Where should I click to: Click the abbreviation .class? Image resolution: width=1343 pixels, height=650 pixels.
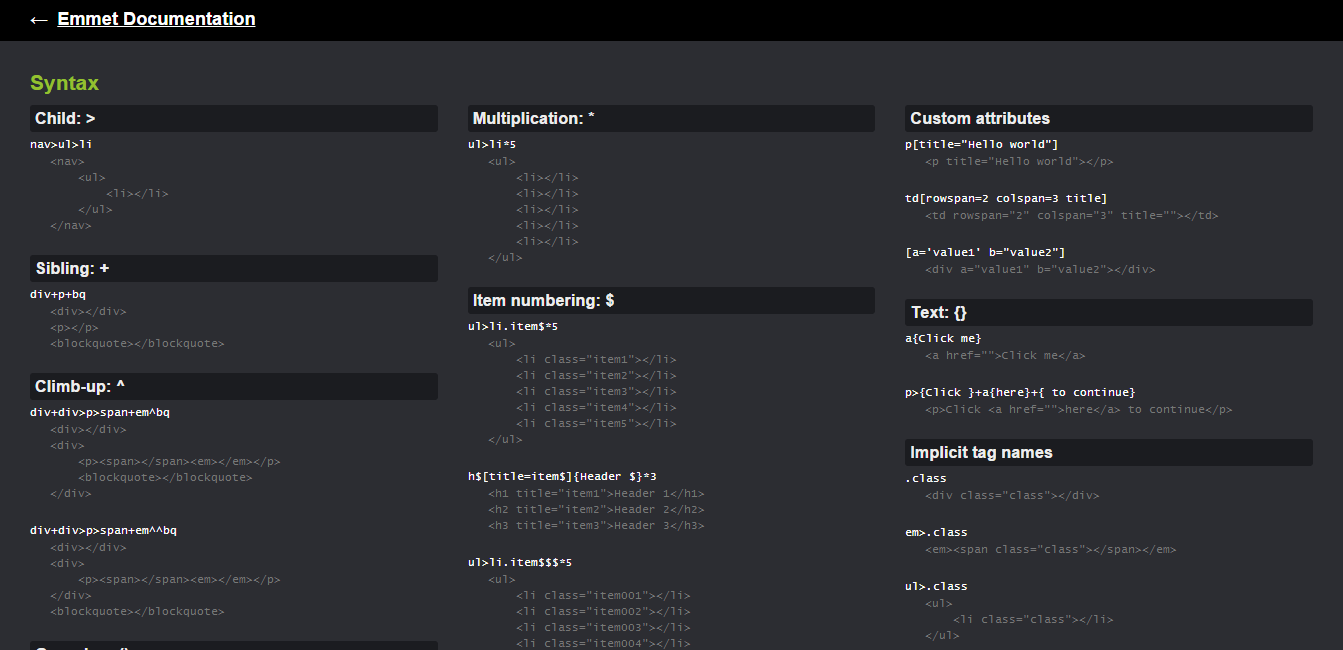coord(926,478)
